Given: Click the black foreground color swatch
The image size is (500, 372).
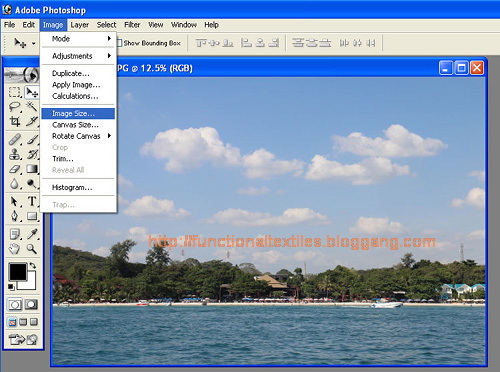Looking at the screenshot, I should click(x=17, y=272).
